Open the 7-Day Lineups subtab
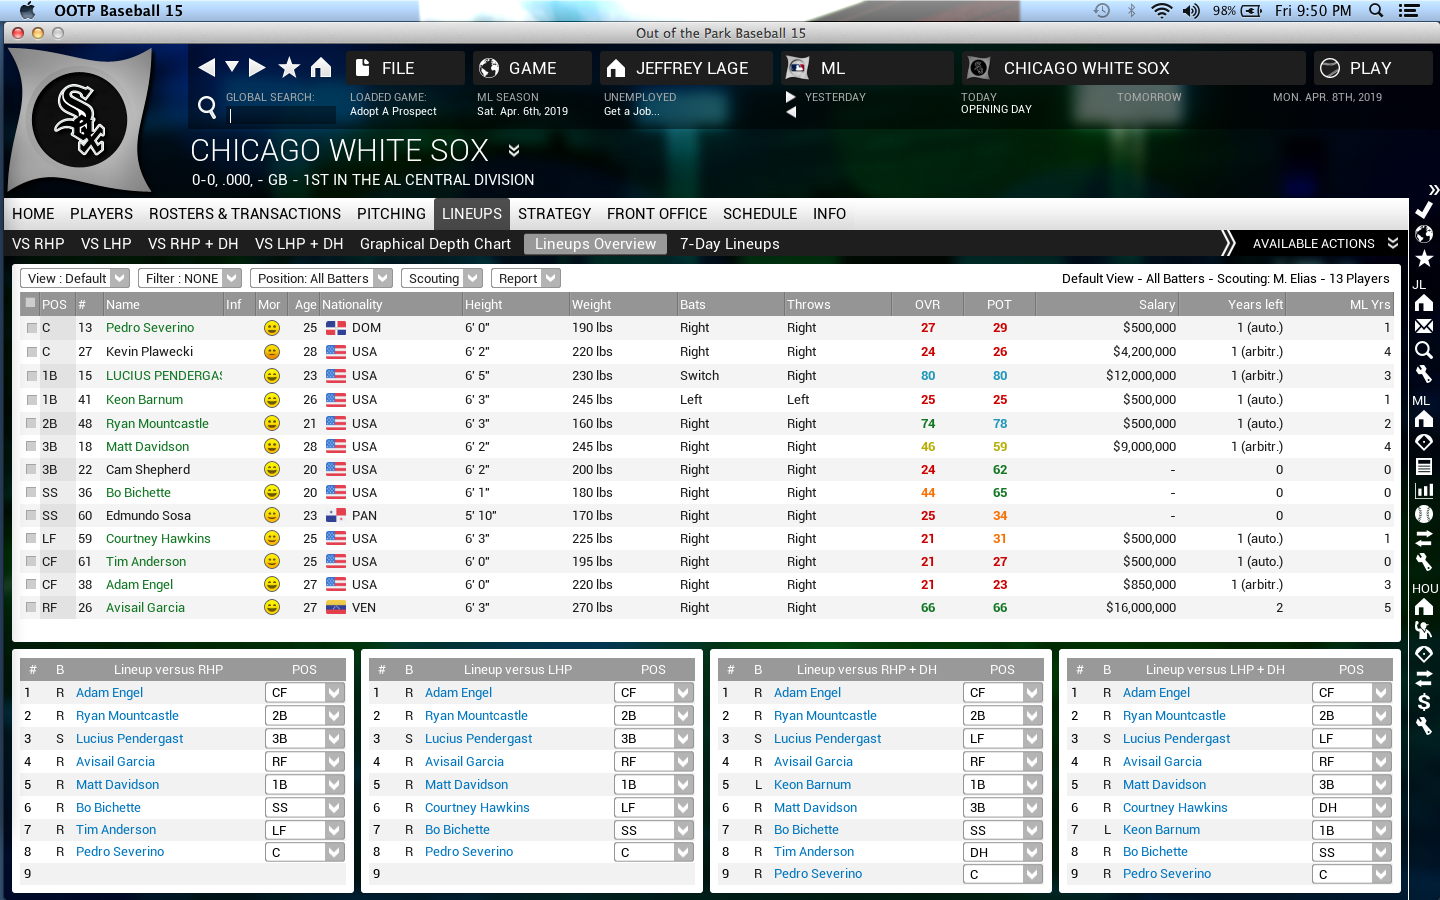Screen dimensions: 1440x900 pos(729,244)
